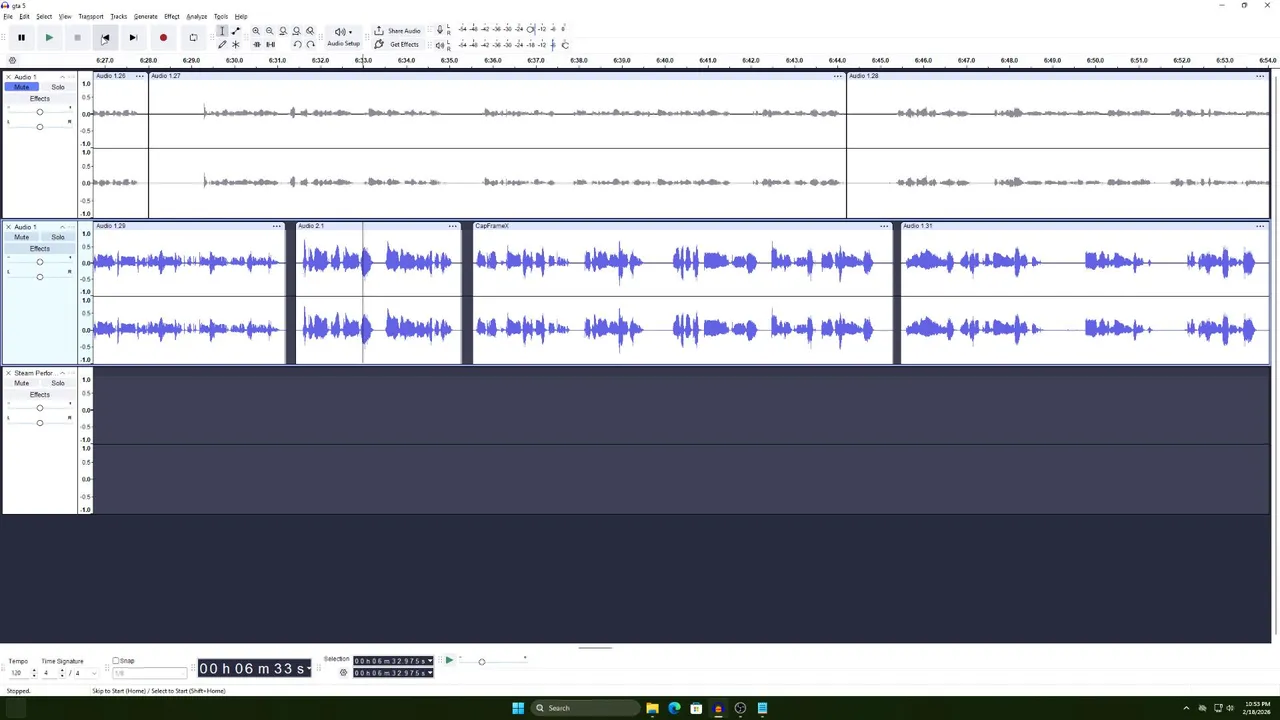Solo the first Audio 1 track
Viewport: 1280px width, 720px height.
point(58,87)
